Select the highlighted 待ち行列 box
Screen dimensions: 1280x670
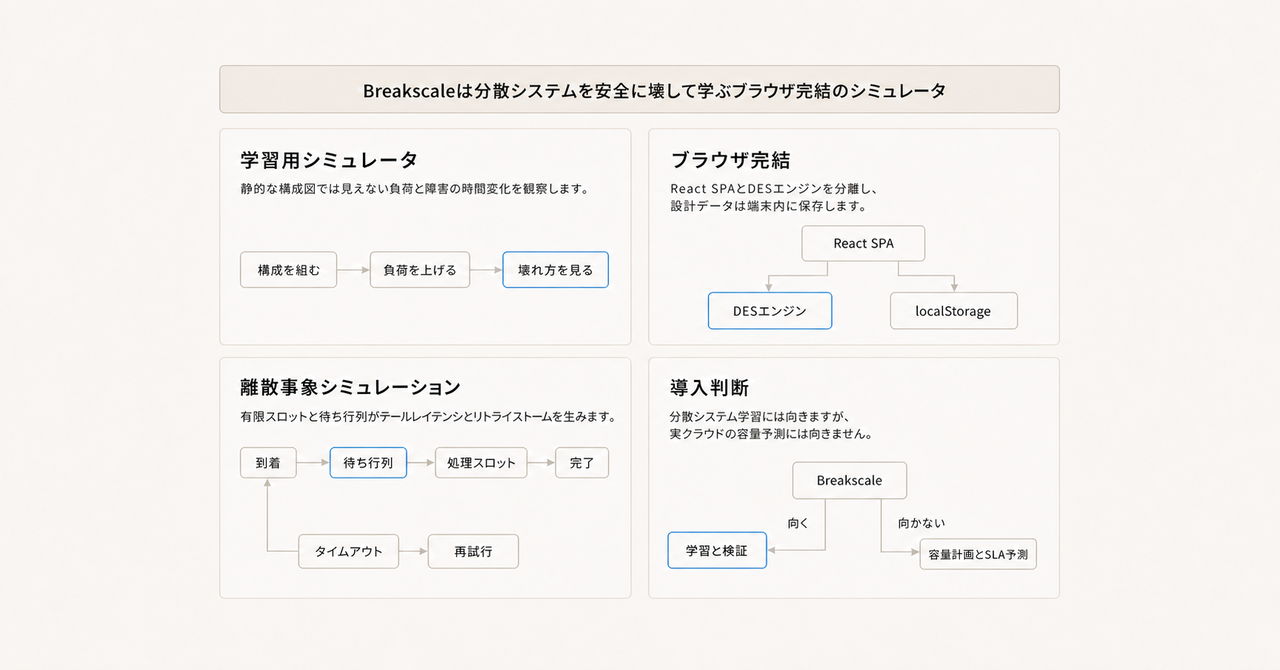coord(368,463)
